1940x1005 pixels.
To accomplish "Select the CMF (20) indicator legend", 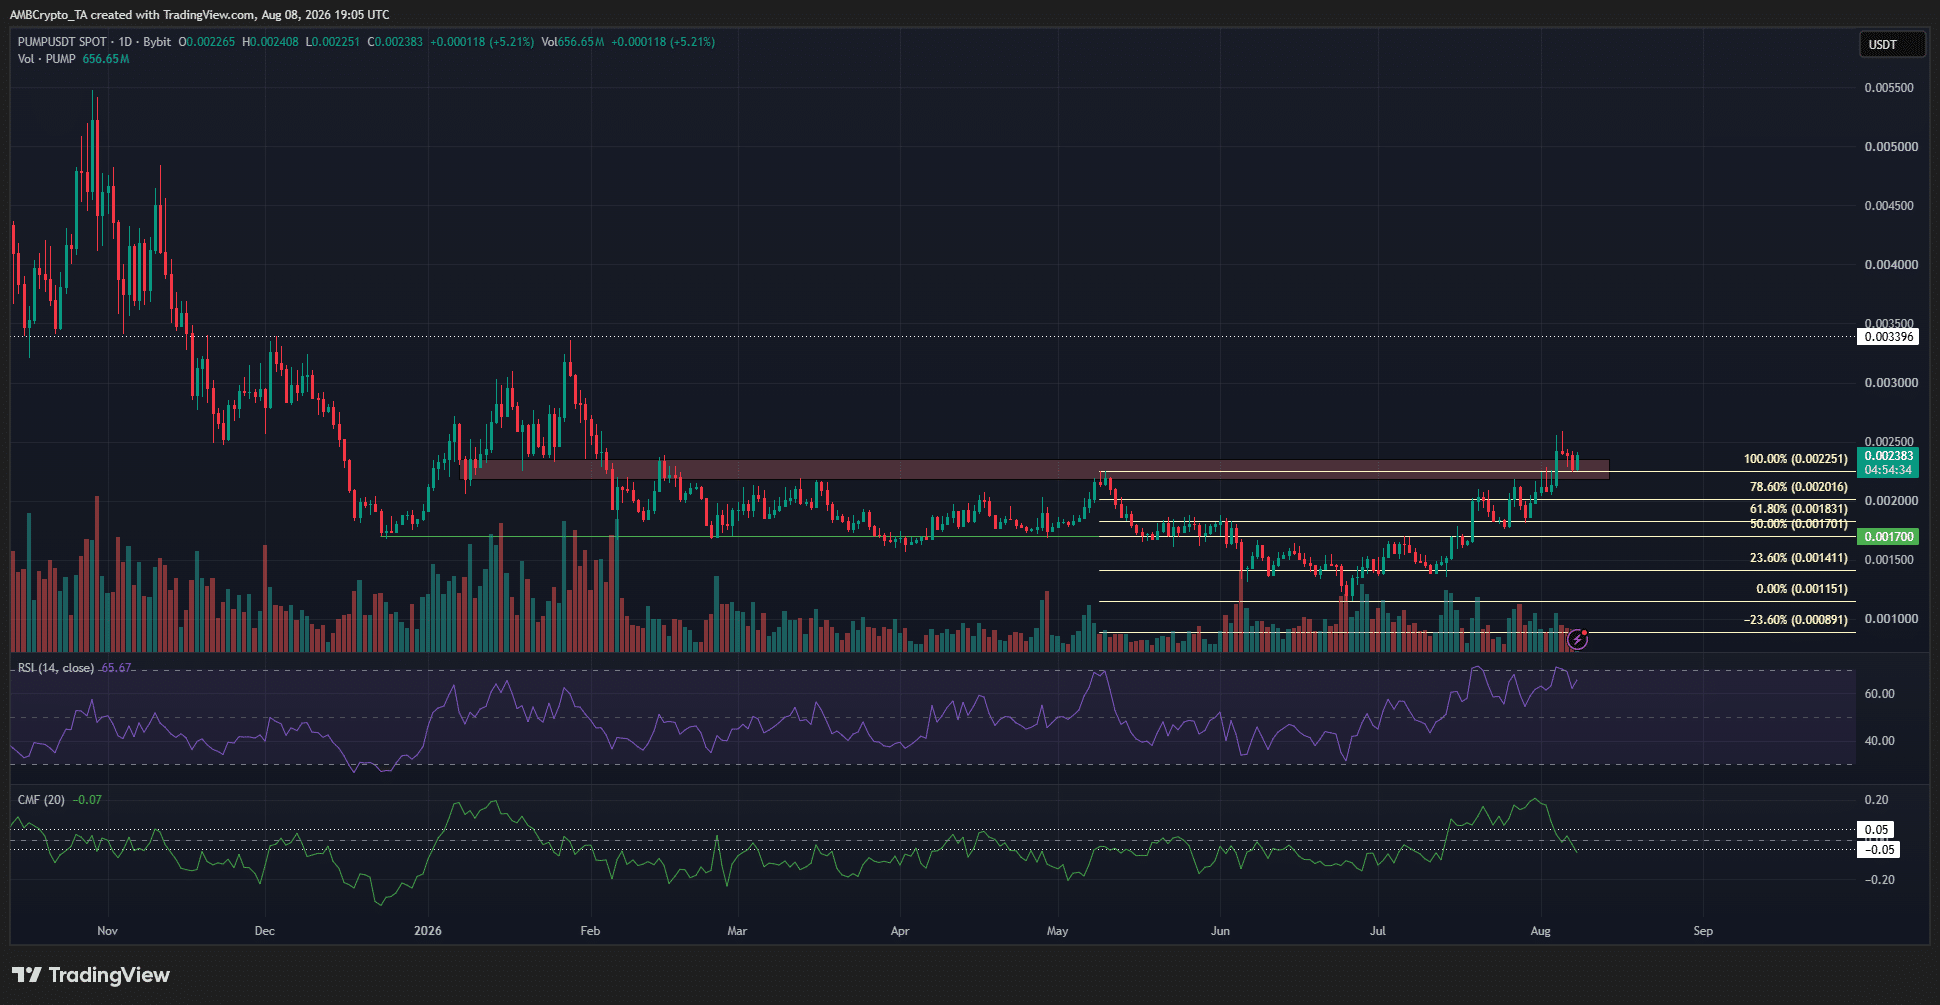I will (41, 800).
